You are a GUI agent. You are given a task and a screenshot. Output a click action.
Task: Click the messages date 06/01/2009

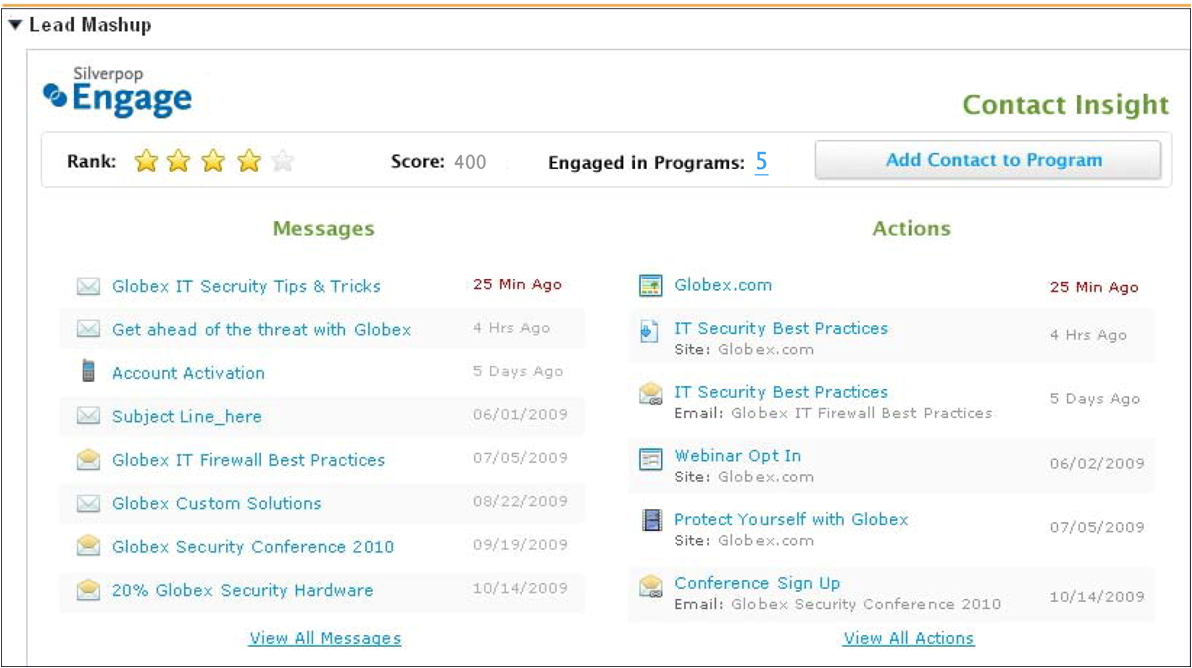coord(520,414)
